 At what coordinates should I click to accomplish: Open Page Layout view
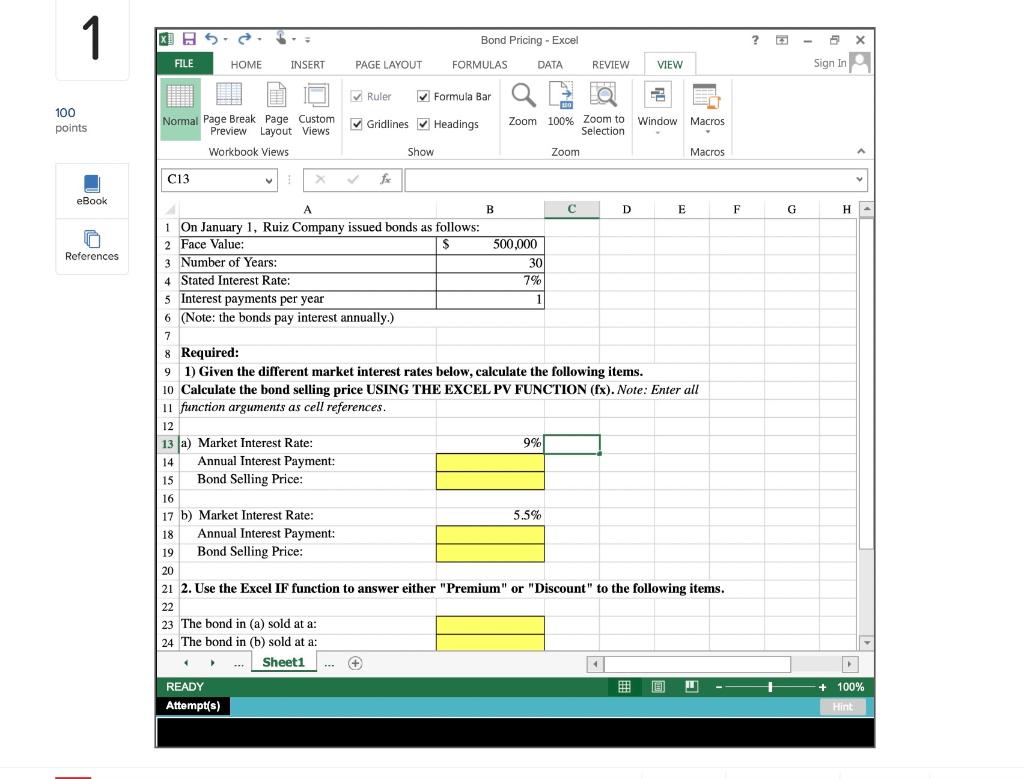[275, 107]
